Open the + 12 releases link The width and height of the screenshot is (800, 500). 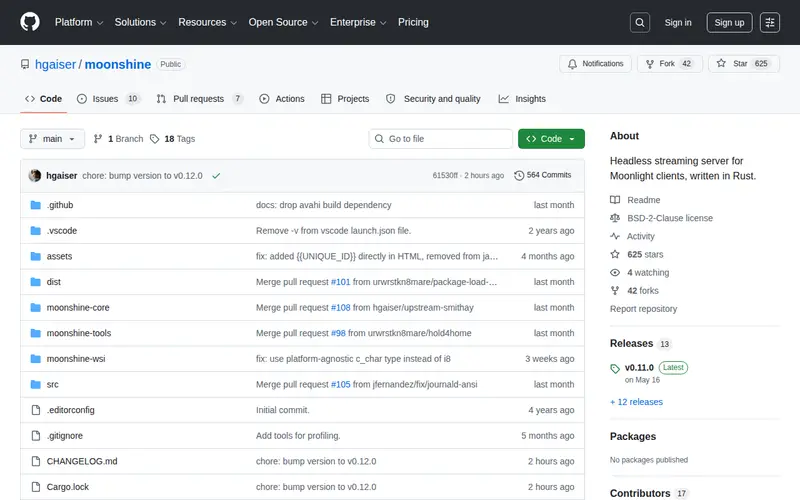click(636, 402)
